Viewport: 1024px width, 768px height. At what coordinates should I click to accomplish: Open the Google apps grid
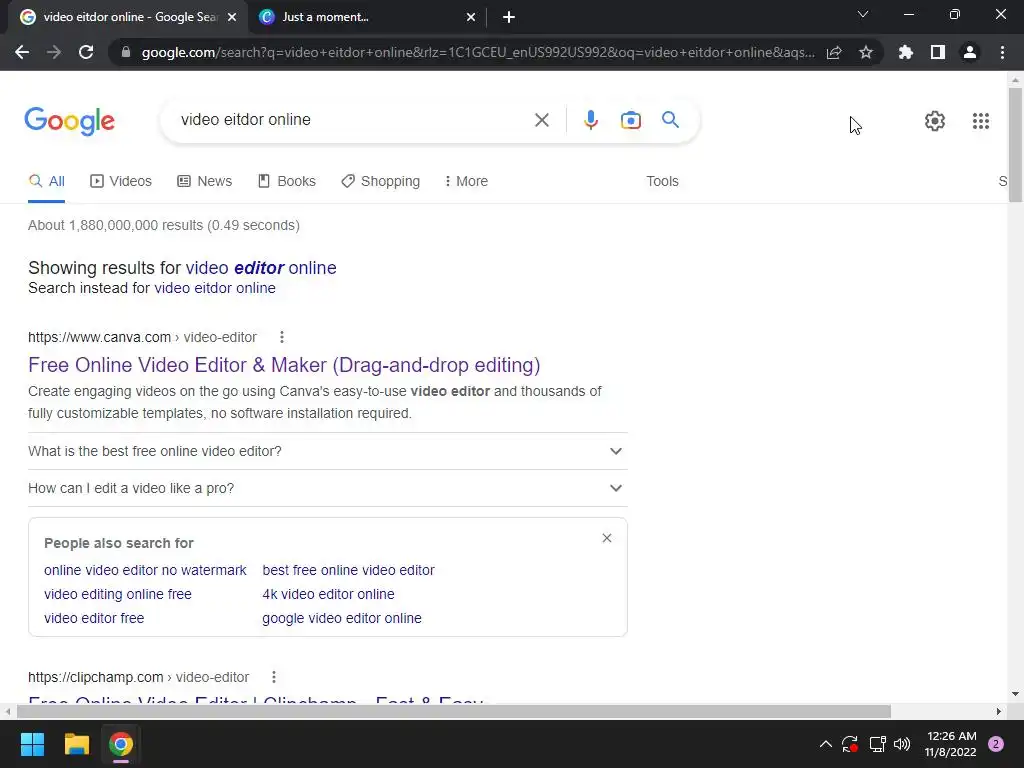click(980, 121)
